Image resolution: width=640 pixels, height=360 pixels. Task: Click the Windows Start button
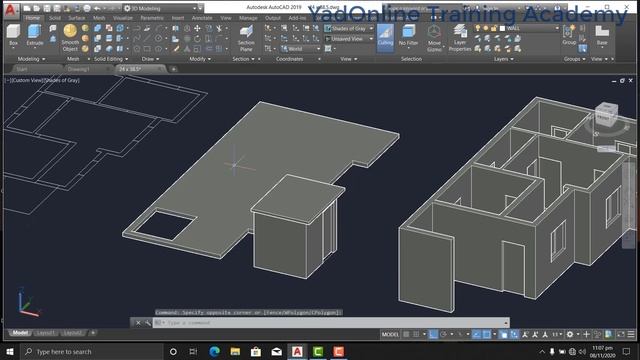(10, 351)
